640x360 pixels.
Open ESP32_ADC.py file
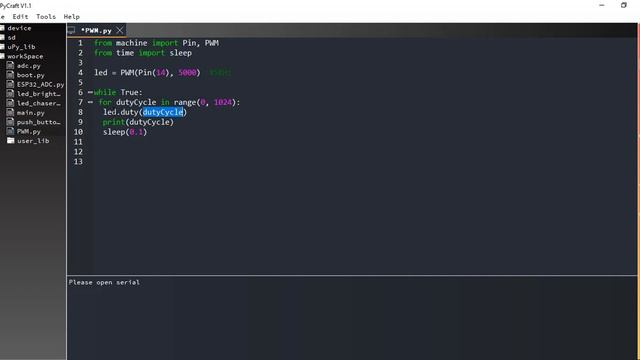[x=40, y=84]
